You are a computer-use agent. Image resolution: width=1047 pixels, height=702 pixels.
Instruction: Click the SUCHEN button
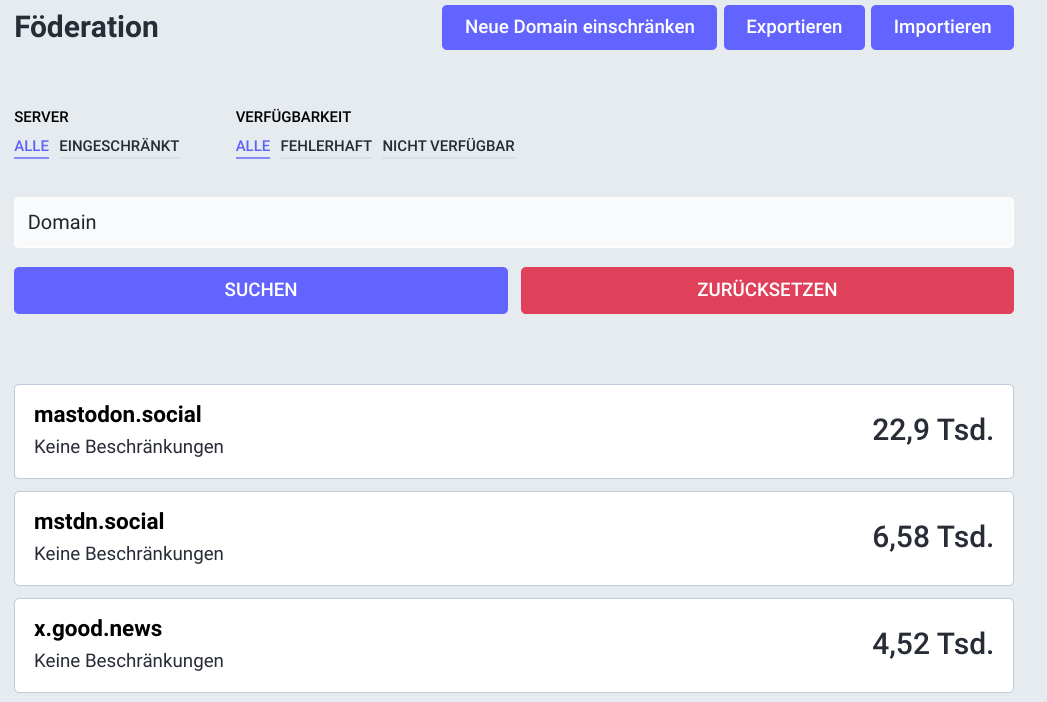260,290
